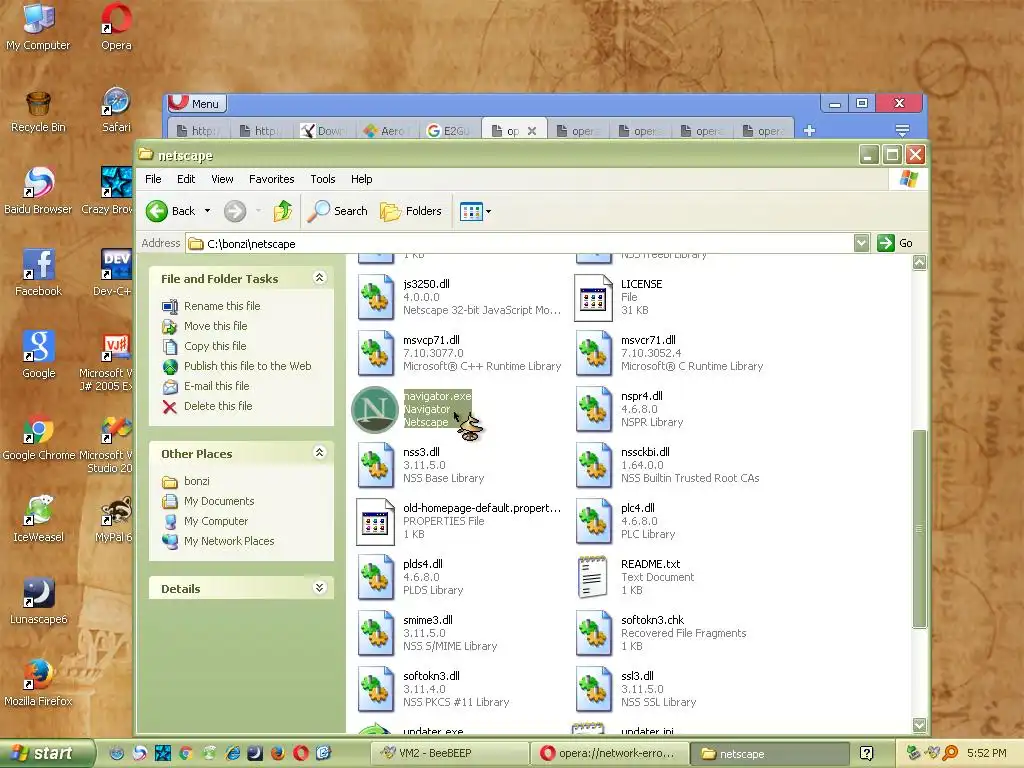
Task: Select the softokn3.chk file icon
Action: tap(593, 633)
